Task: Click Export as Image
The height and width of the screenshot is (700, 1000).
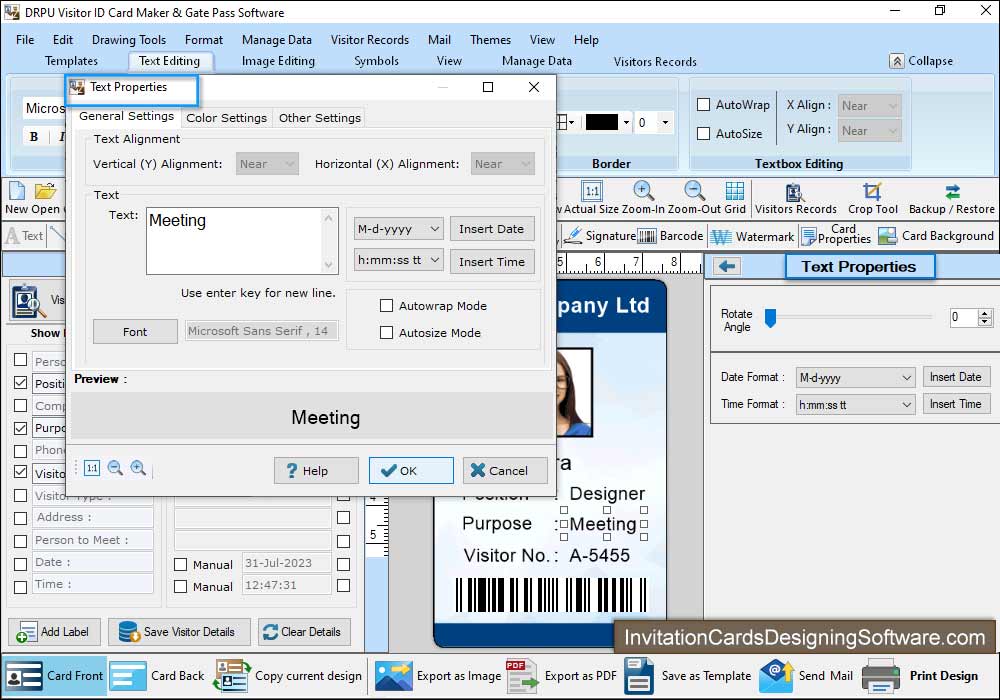Action: pos(438,676)
